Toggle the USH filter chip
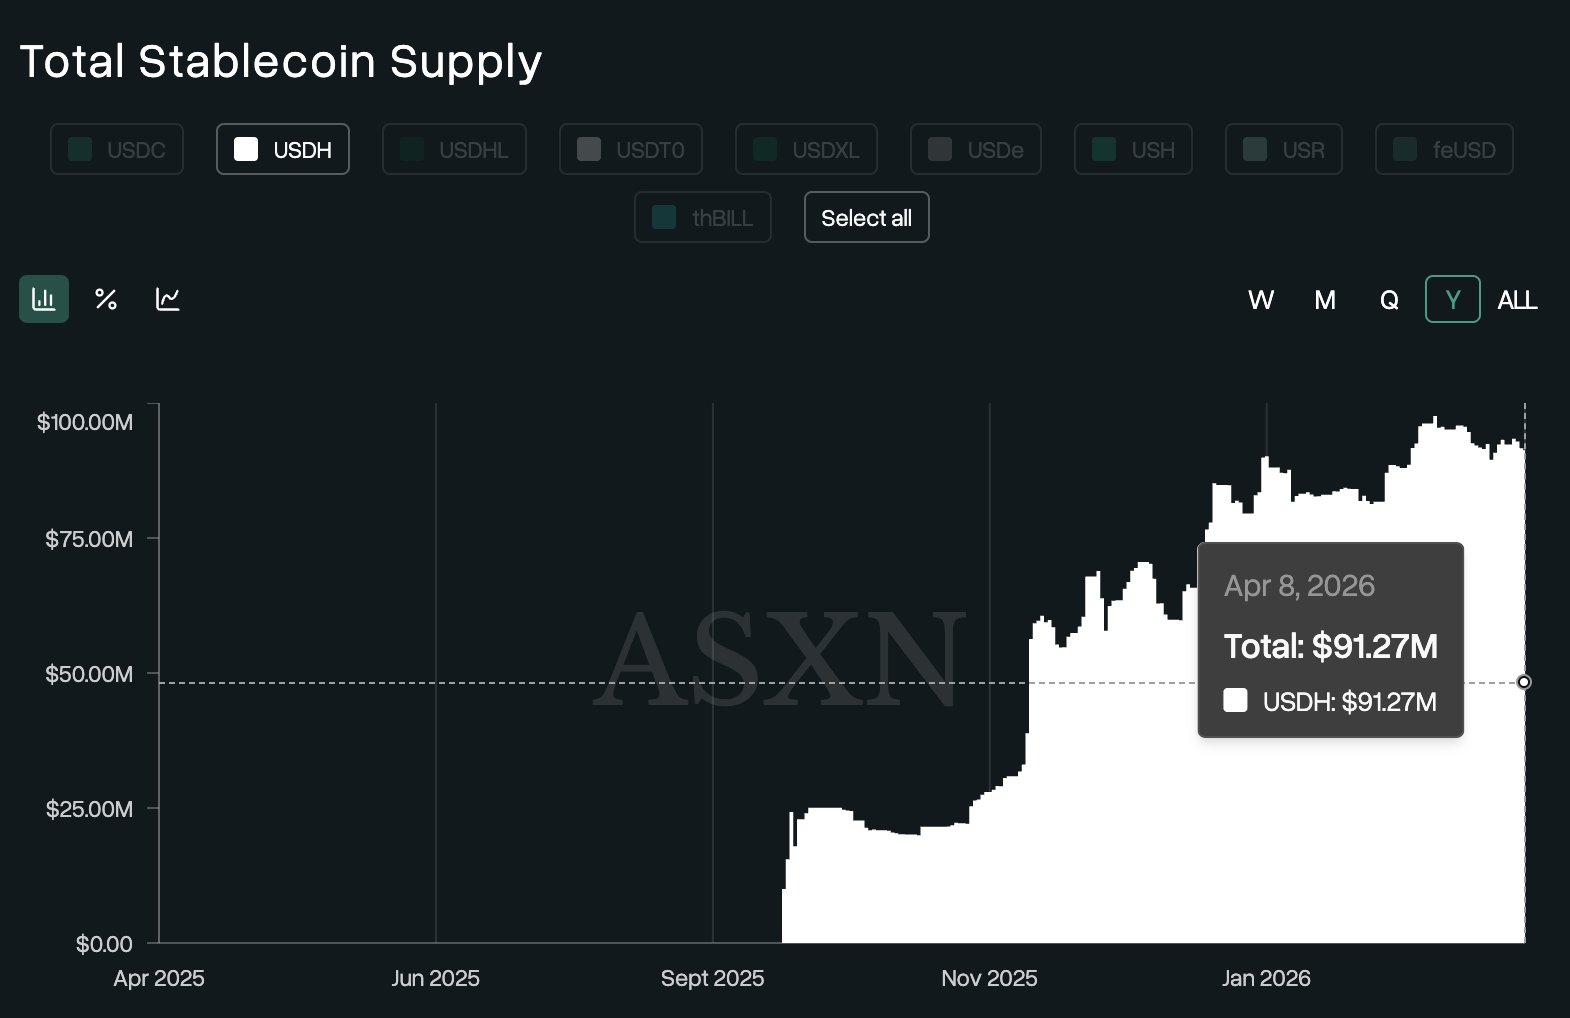 click(1133, 150)
